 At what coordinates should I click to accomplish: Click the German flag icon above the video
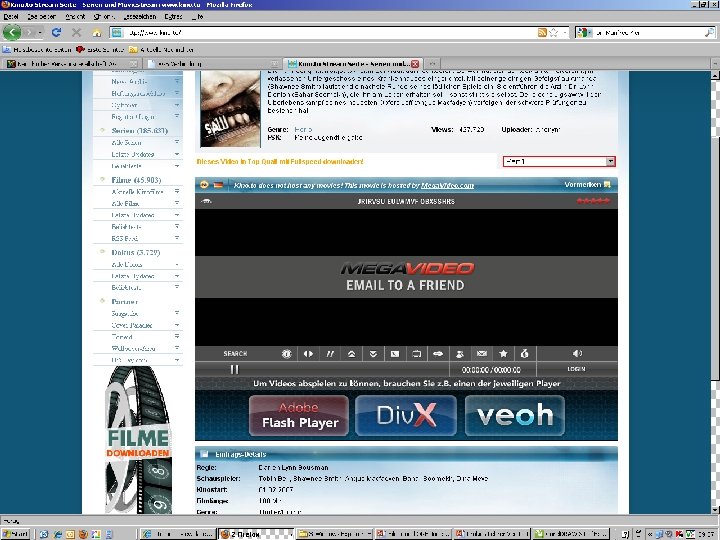click(218, 185)
